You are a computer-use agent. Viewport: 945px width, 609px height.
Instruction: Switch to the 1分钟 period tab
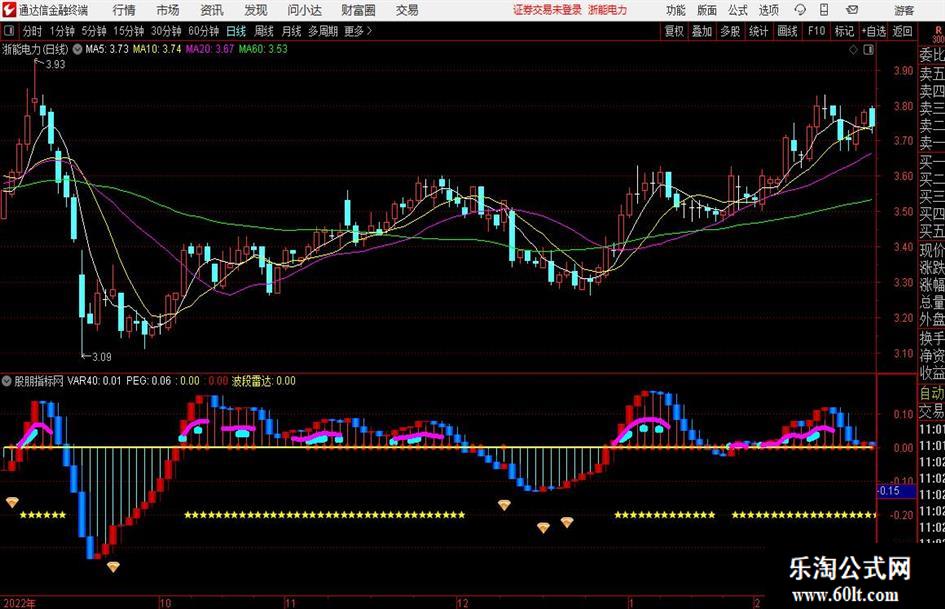click(x=62, y=31)
